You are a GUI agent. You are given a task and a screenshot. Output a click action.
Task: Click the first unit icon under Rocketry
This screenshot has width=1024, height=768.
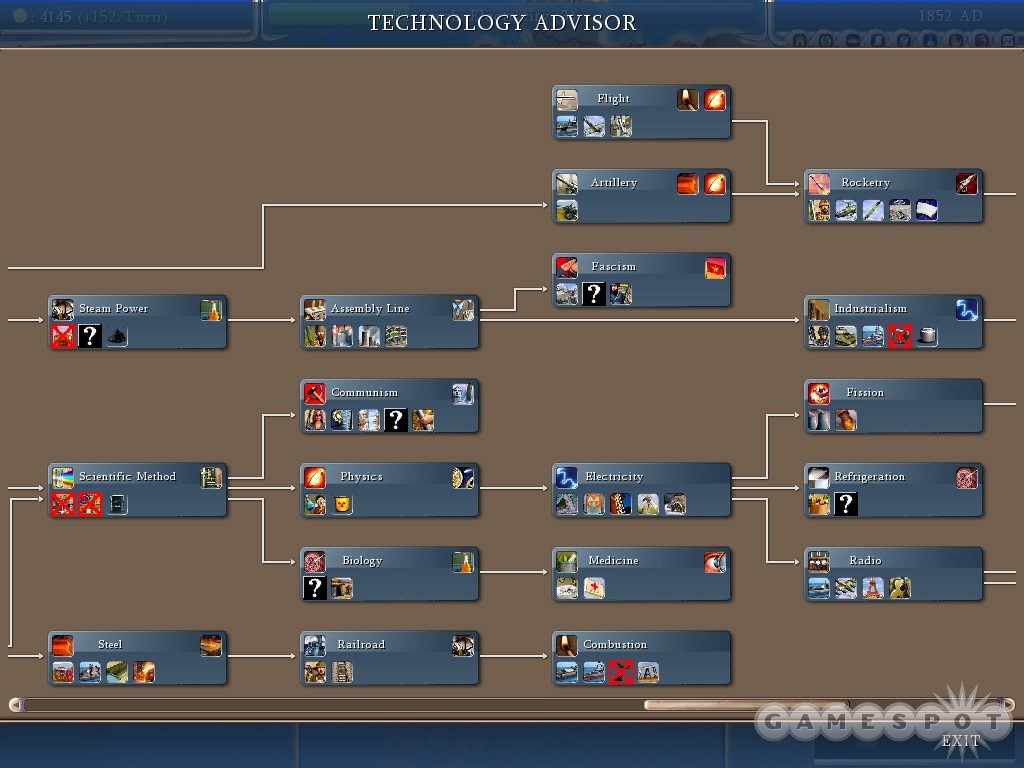pyautogui.click(x=819, y=210)
